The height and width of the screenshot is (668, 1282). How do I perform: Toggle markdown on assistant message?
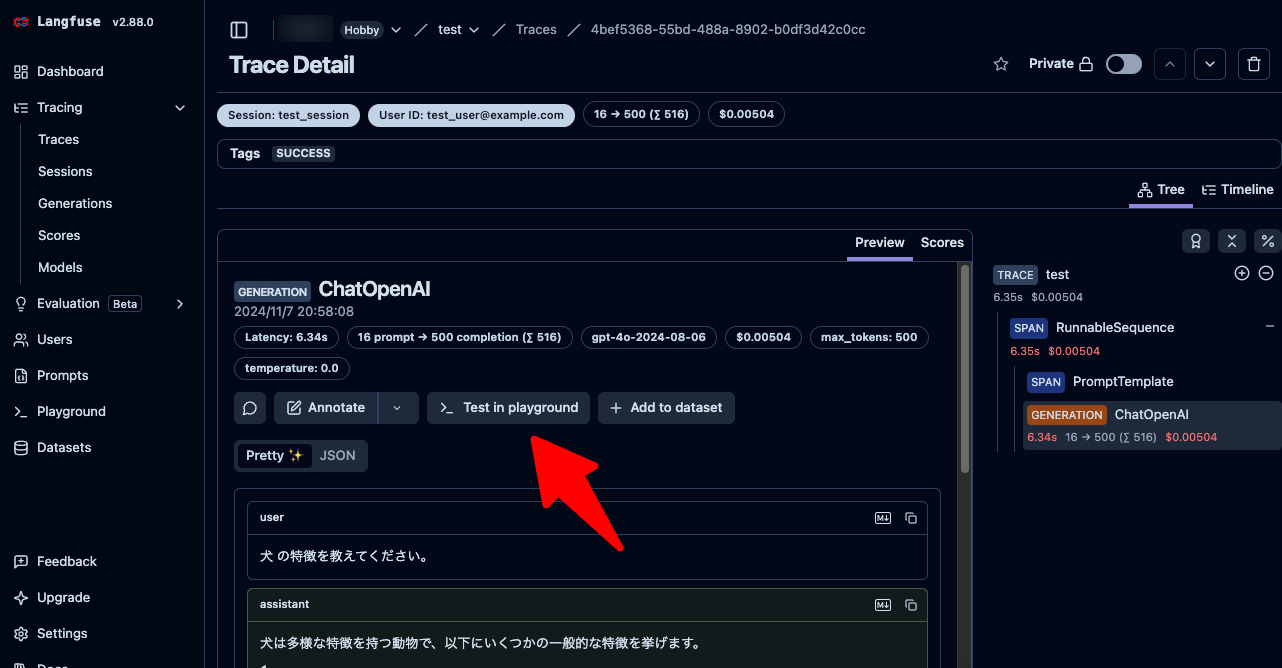pyautogui.click(x=883, y=605)
